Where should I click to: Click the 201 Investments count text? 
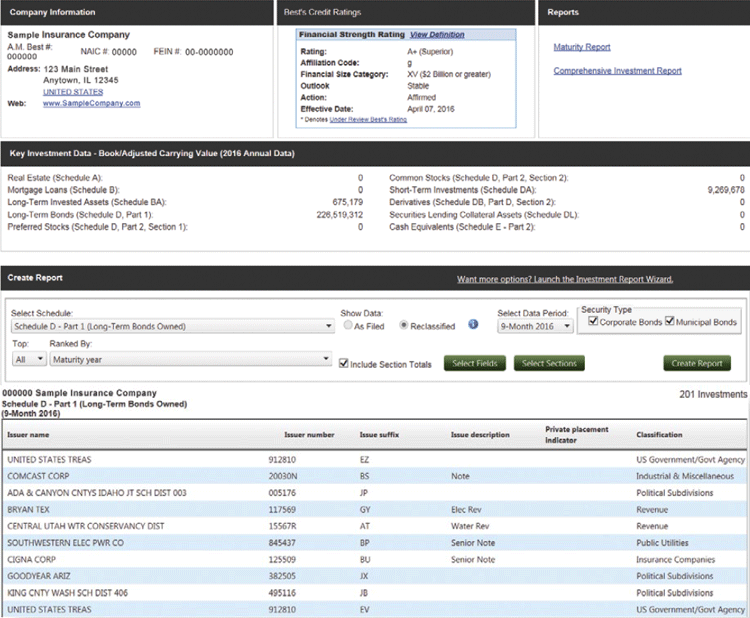713,394
